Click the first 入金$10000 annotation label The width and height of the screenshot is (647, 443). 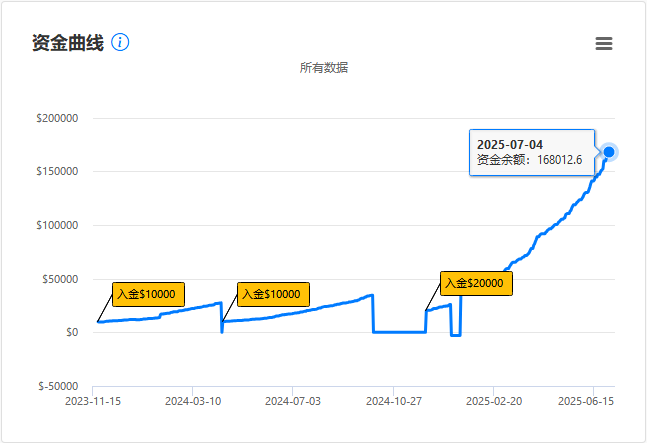point(148,294)
